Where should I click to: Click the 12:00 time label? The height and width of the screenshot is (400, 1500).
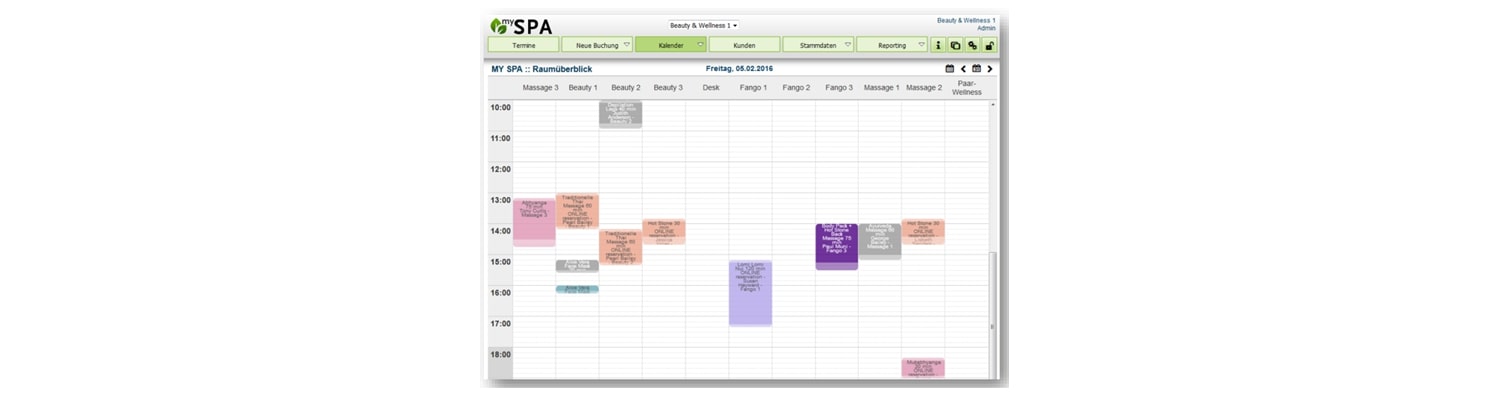coord(500,169)
